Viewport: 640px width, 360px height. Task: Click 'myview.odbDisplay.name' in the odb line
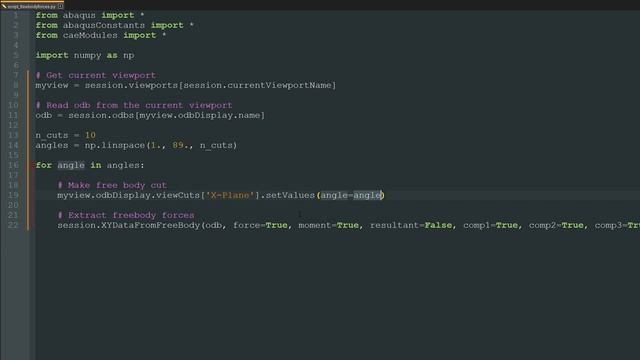tap(200, 116)
